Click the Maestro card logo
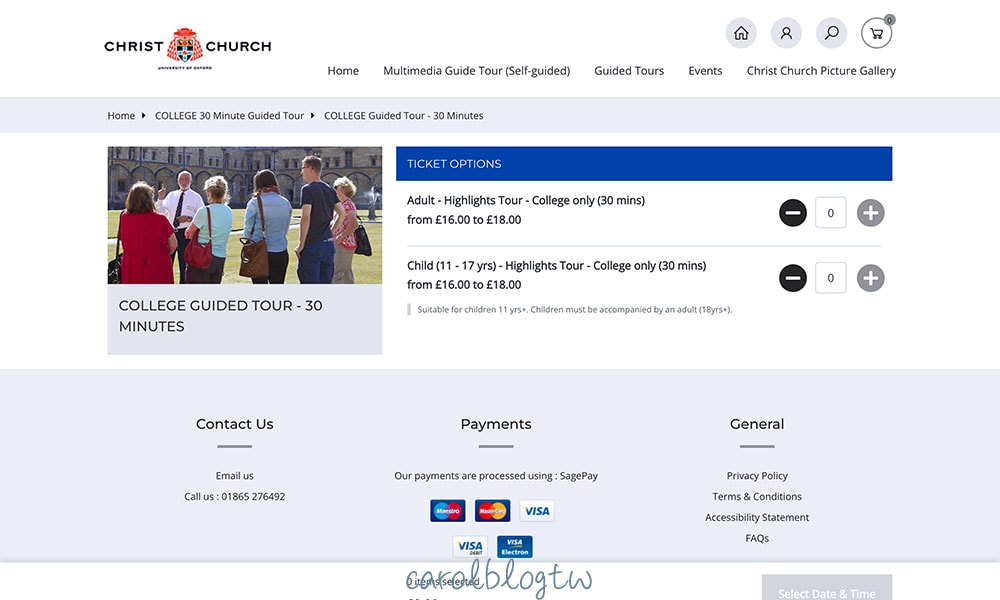The width and height of the screenshot is (1000, 600). pyautogui.click(x=448, y=511)
